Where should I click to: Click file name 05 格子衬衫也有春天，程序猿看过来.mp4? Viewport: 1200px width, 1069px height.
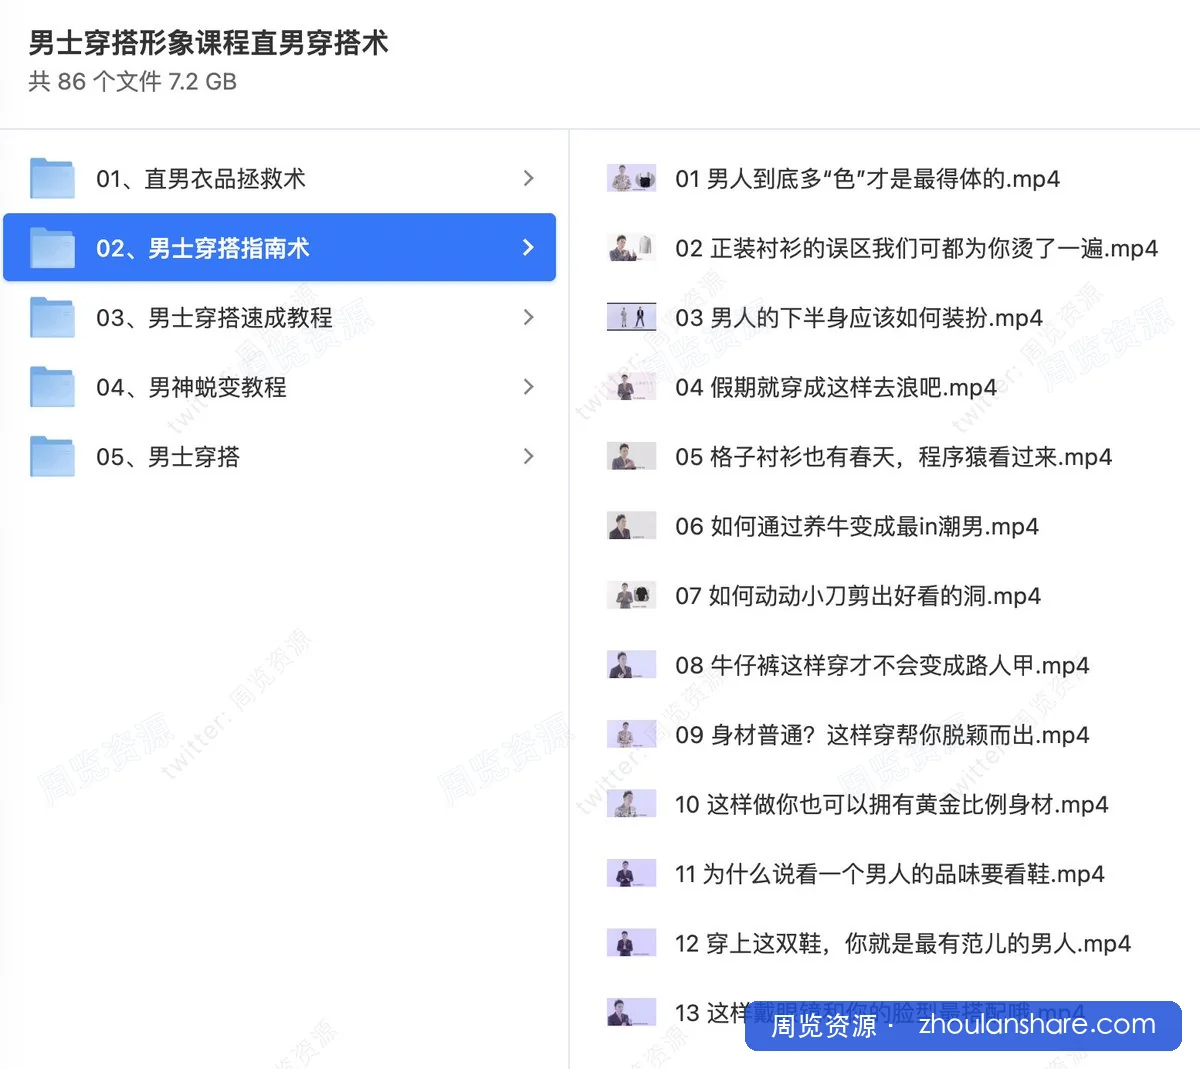pyautogui.click(x=894, y=457)
